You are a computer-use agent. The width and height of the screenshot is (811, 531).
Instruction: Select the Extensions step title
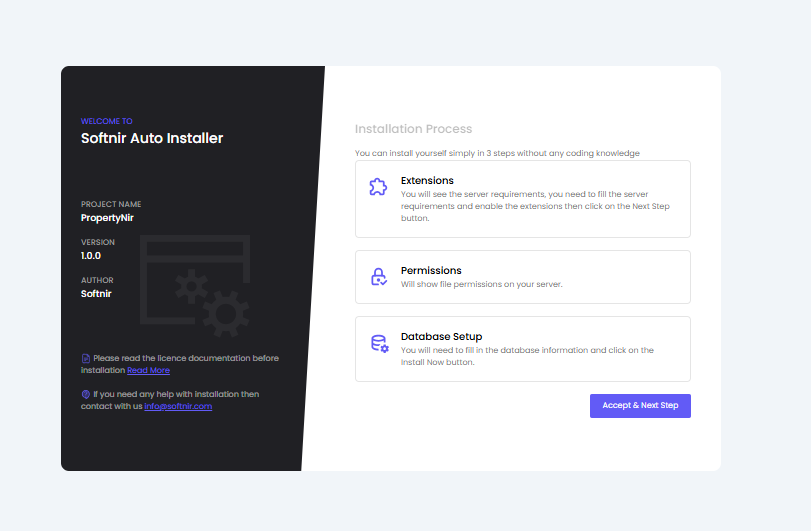click(x=427, y=181)
